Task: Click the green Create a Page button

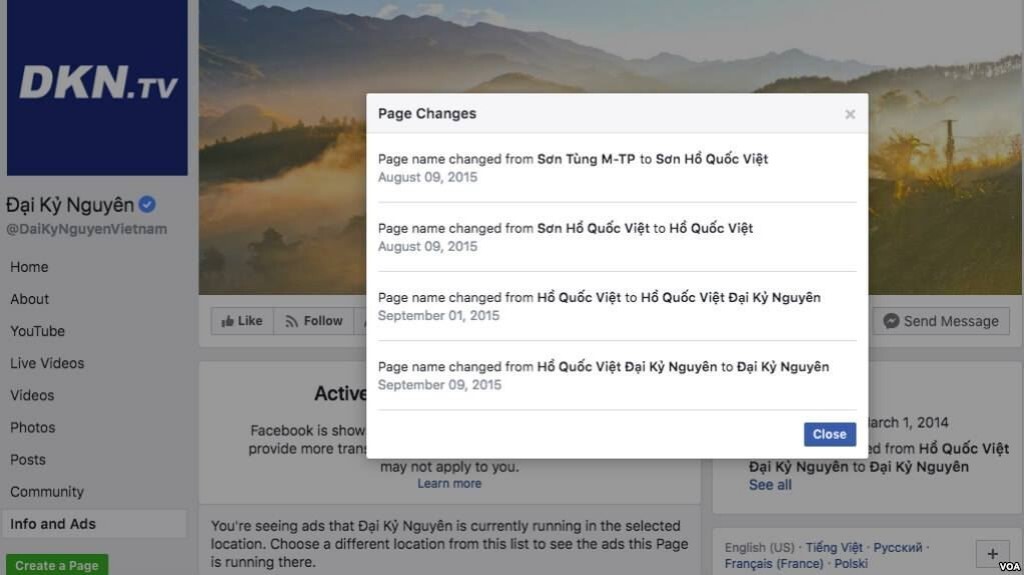Action: point(57,565)
